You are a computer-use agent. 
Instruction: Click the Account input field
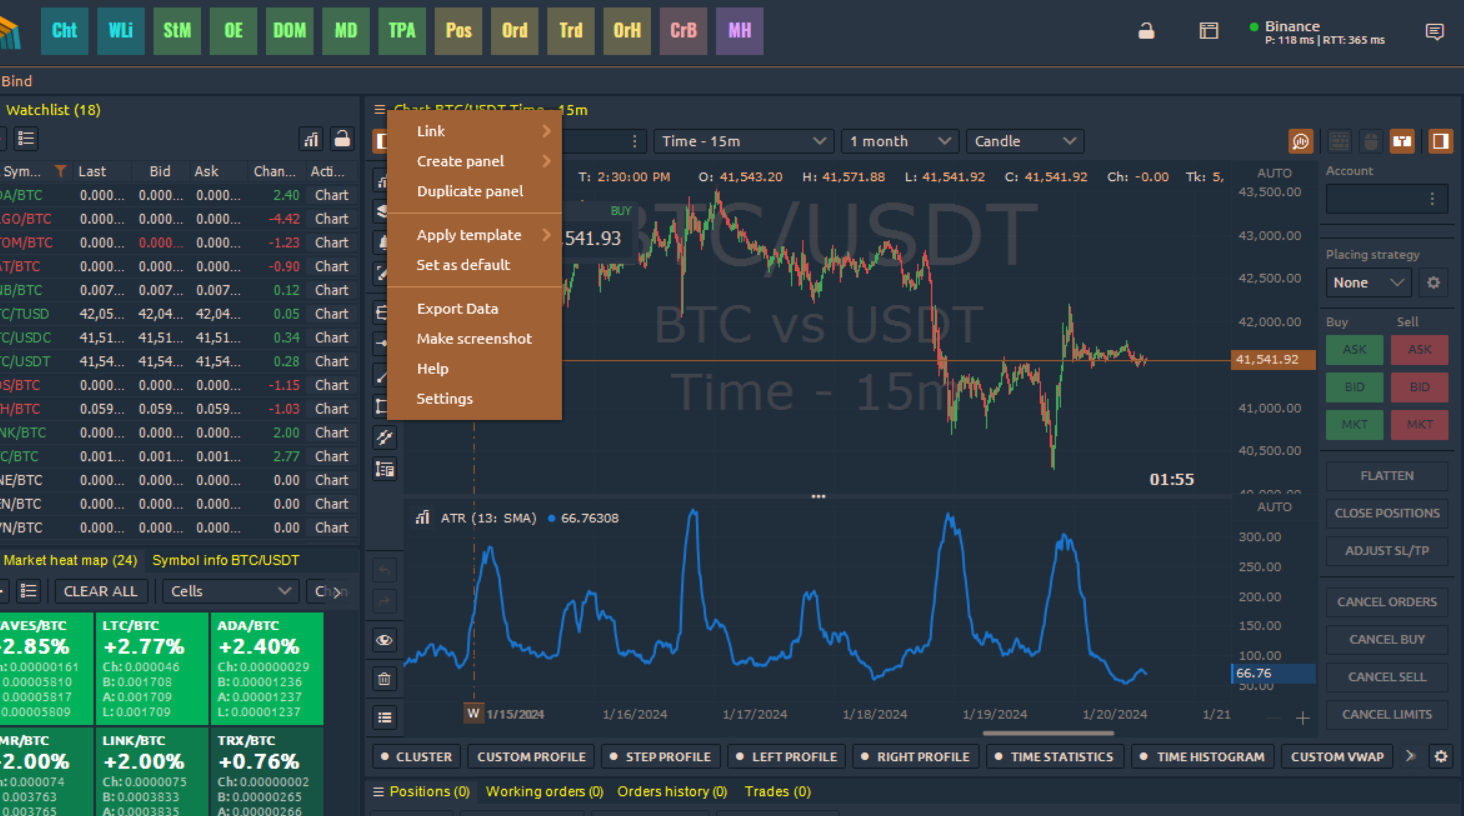point(1377,199)
